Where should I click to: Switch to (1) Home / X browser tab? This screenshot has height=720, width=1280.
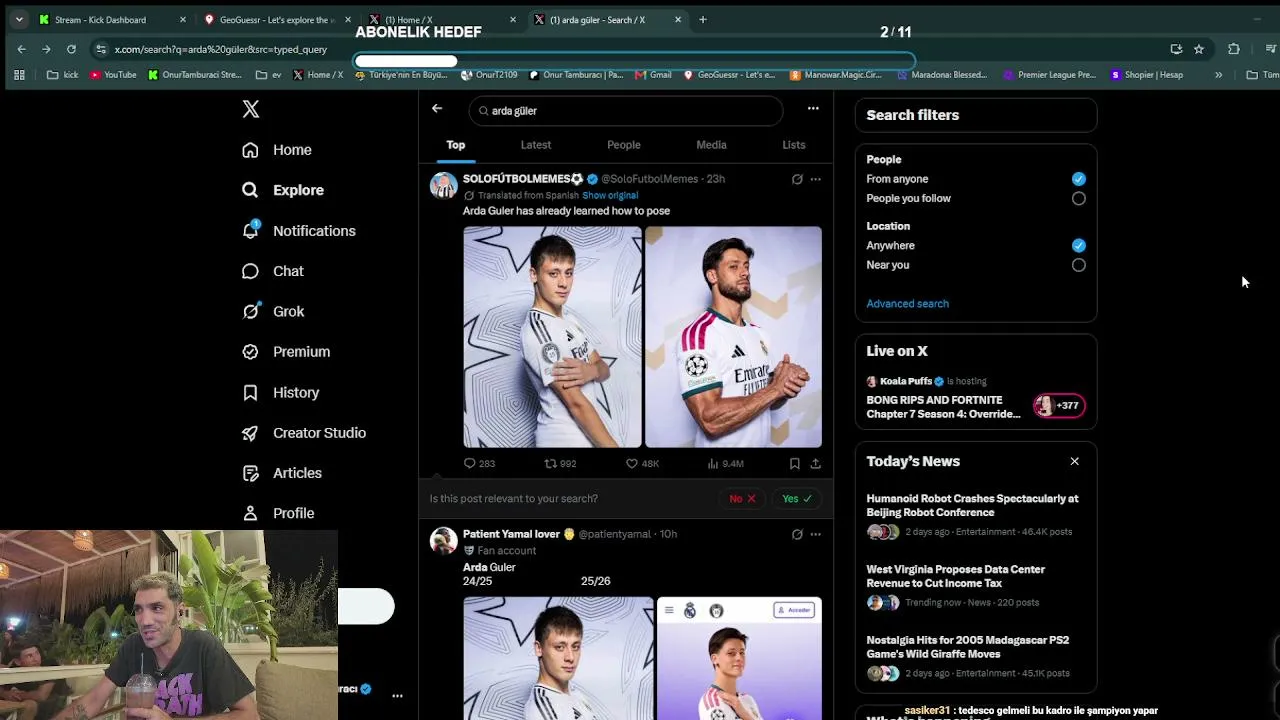pos(442,19)
